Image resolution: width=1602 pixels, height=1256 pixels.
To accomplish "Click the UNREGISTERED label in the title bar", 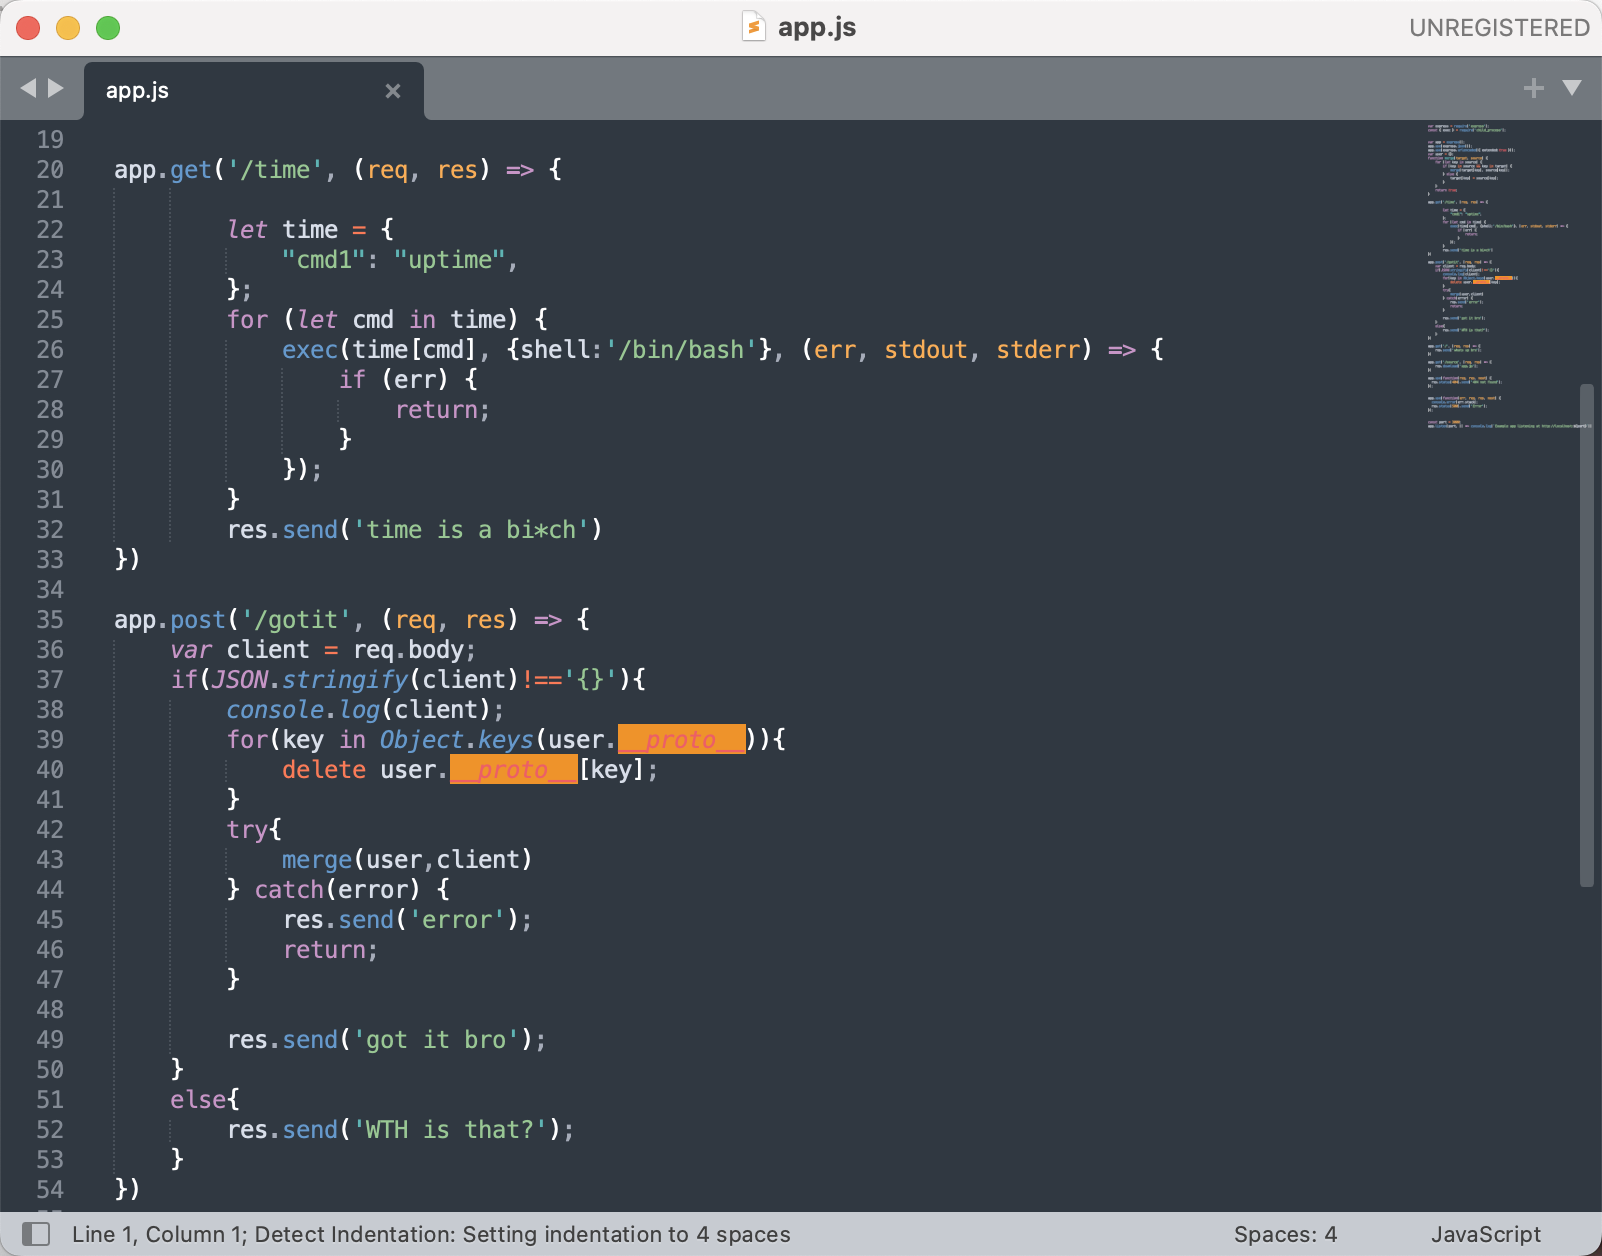I will pyautogui.click(x=1499, y=28).
